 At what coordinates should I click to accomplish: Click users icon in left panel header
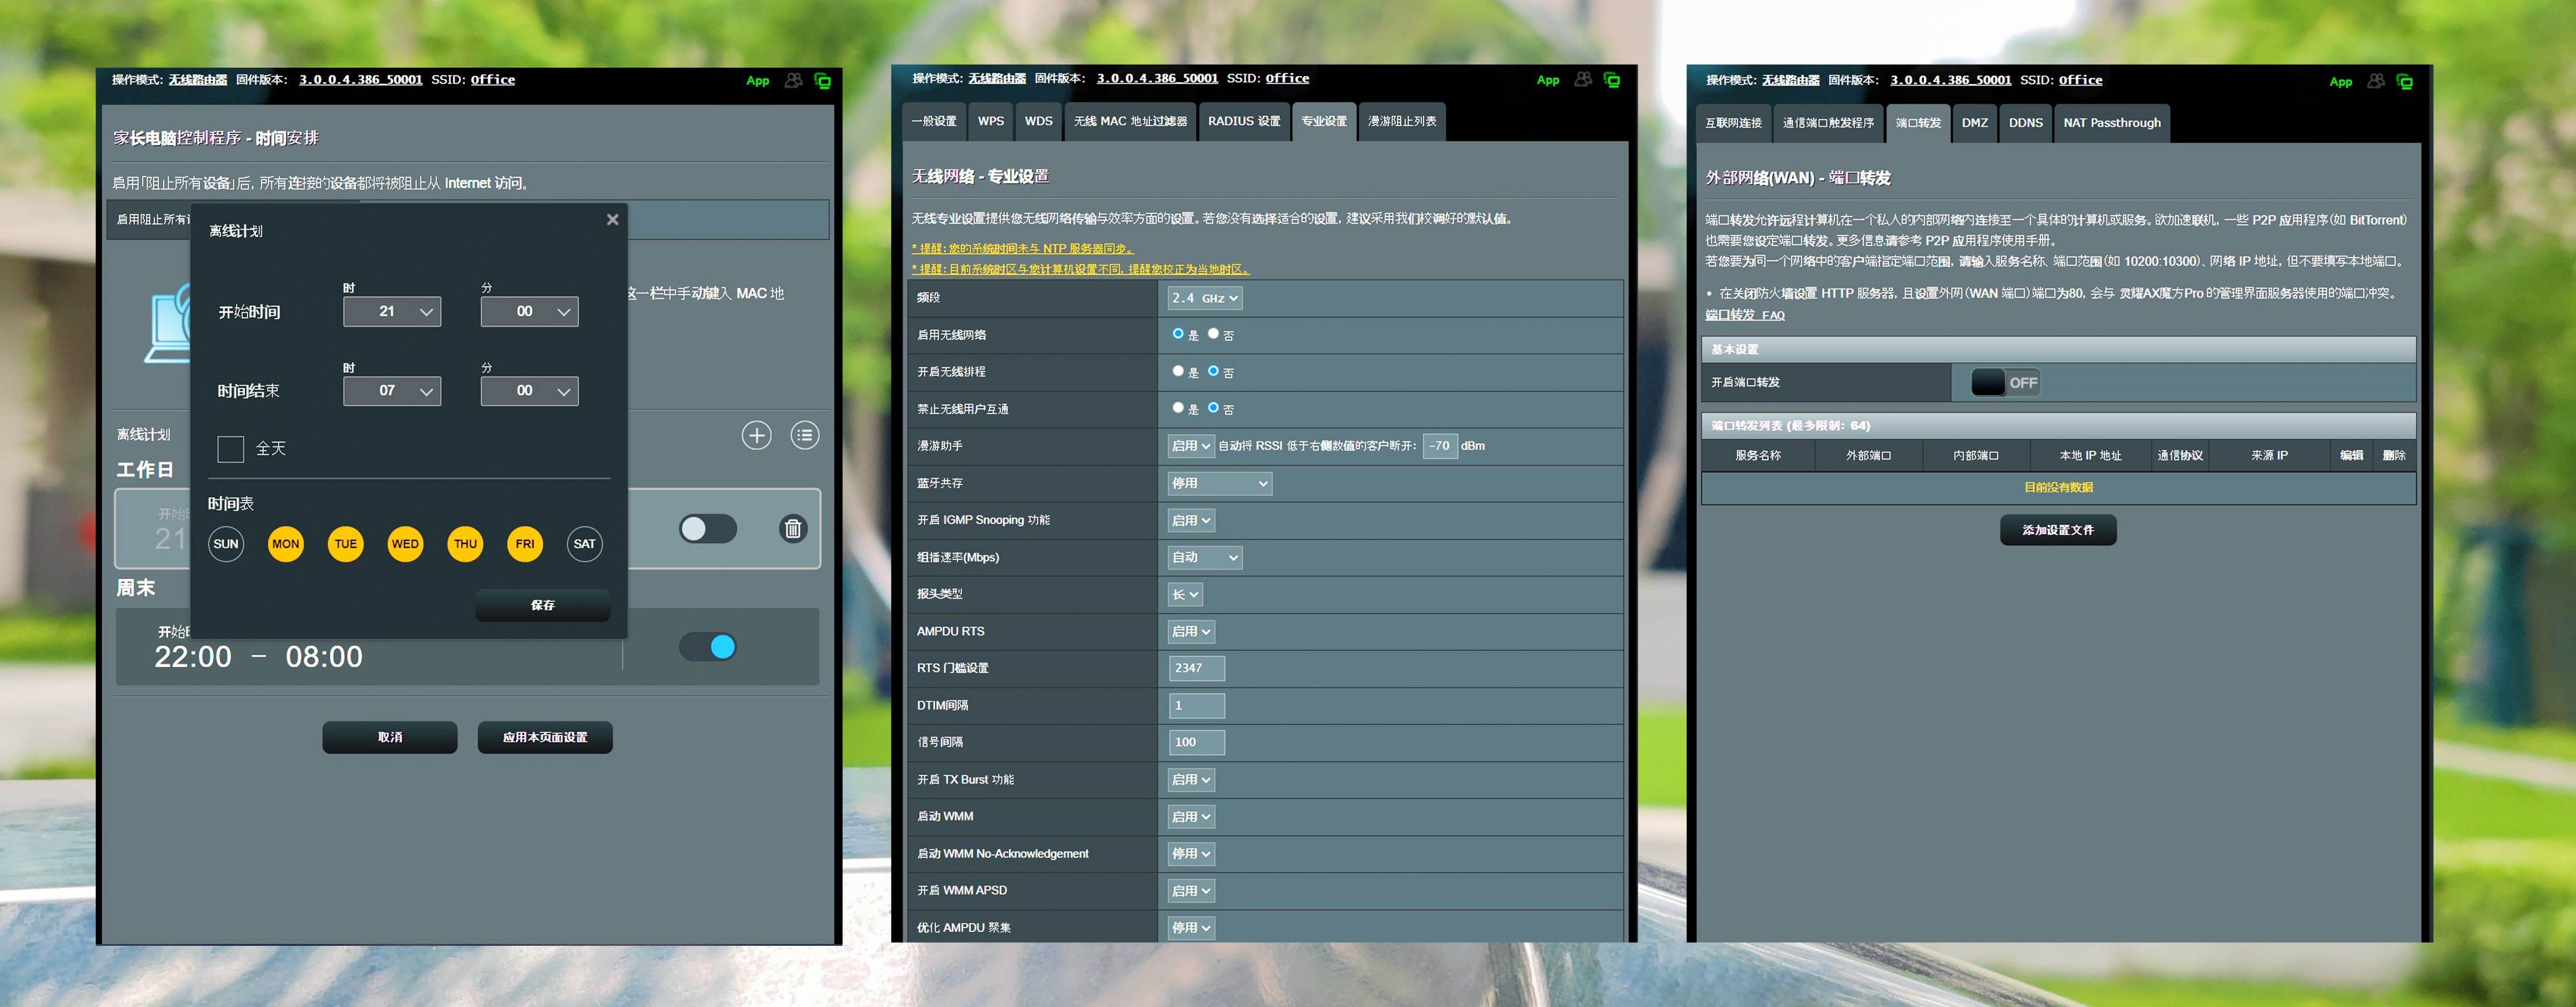(793, 80)
